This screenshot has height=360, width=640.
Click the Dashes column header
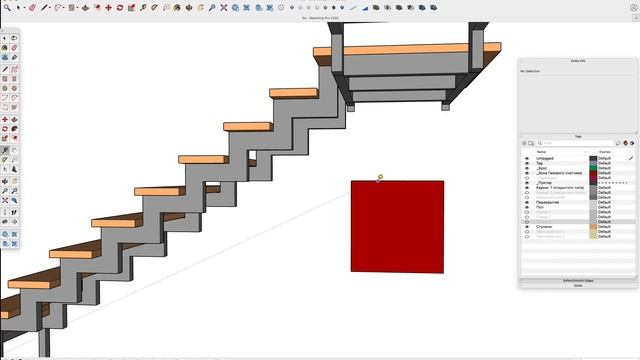(x=604, y=152)
